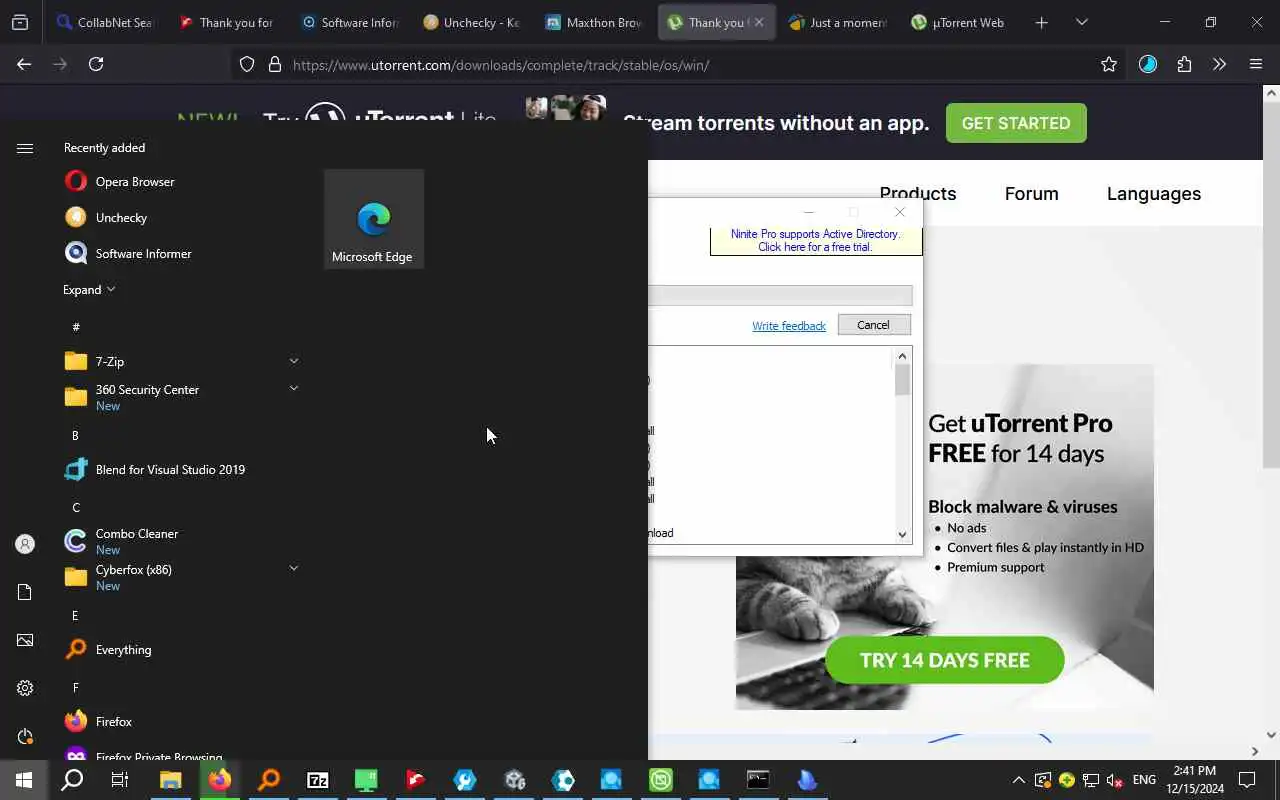Click the GET STARTED button

(x=1016, y=123)
